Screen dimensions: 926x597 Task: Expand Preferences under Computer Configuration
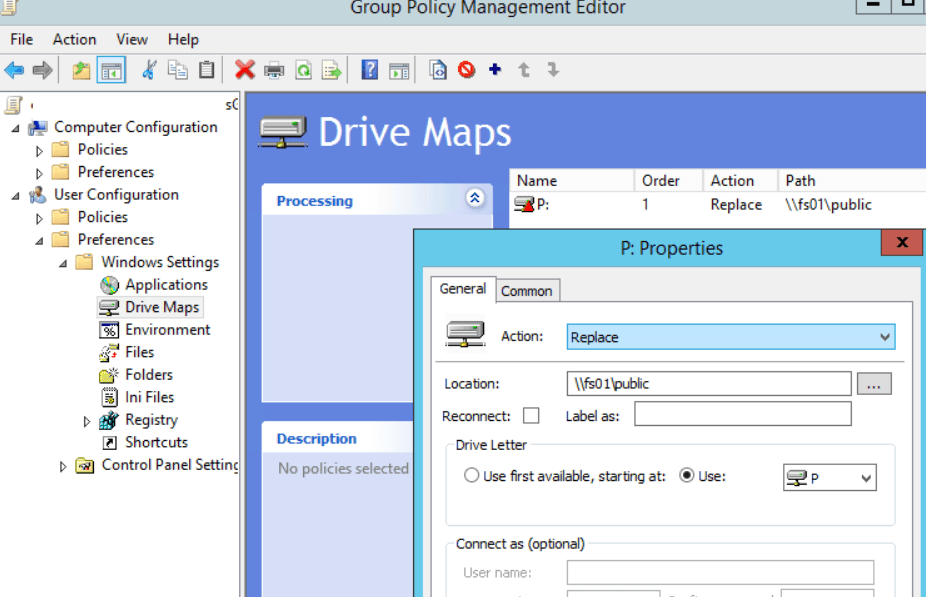tap(39, 173)
